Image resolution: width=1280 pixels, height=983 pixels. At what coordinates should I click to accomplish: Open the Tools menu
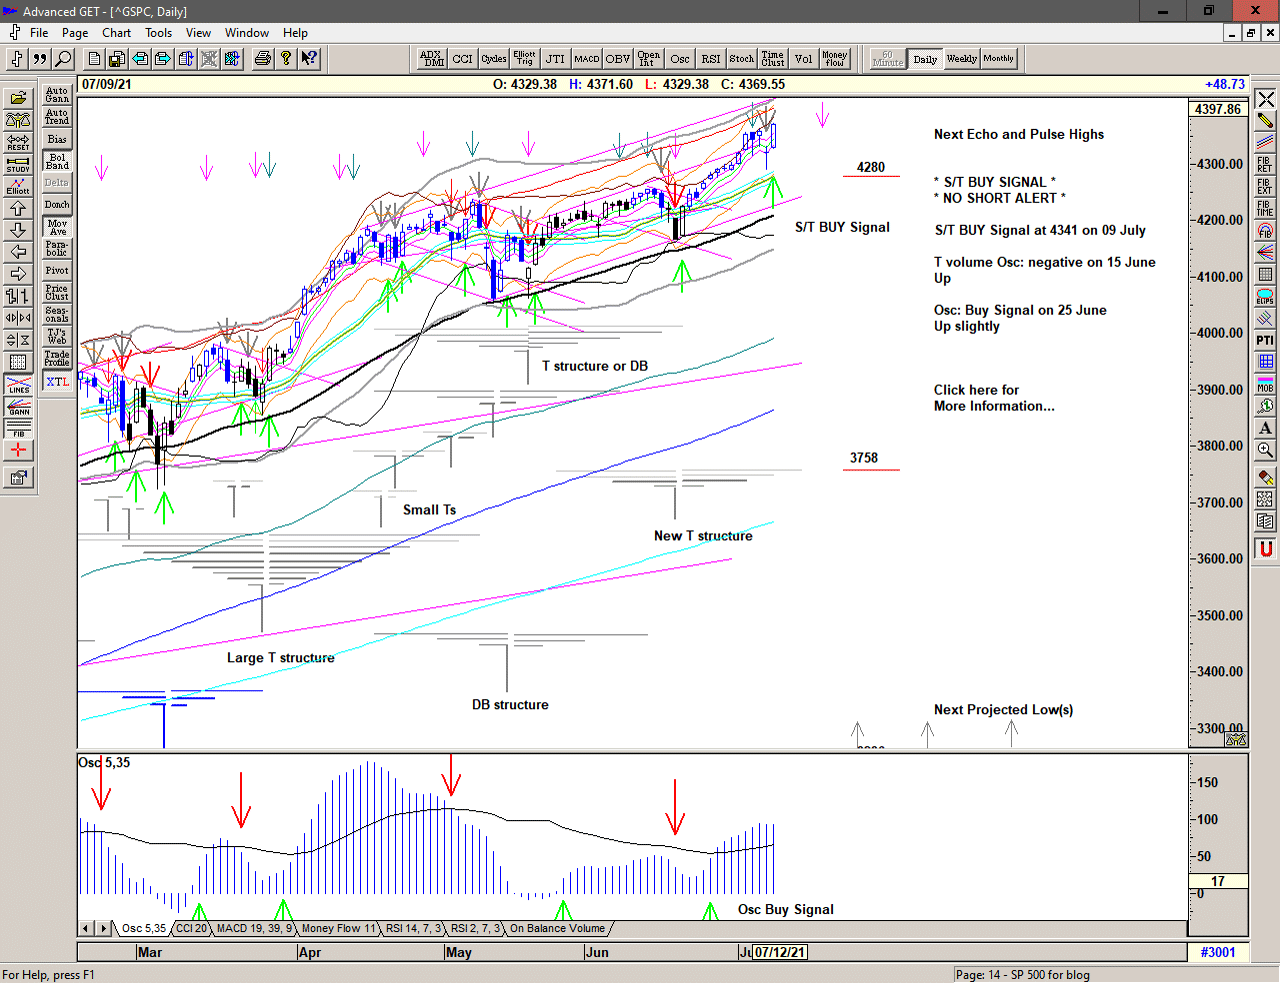[x=158, y=33]
